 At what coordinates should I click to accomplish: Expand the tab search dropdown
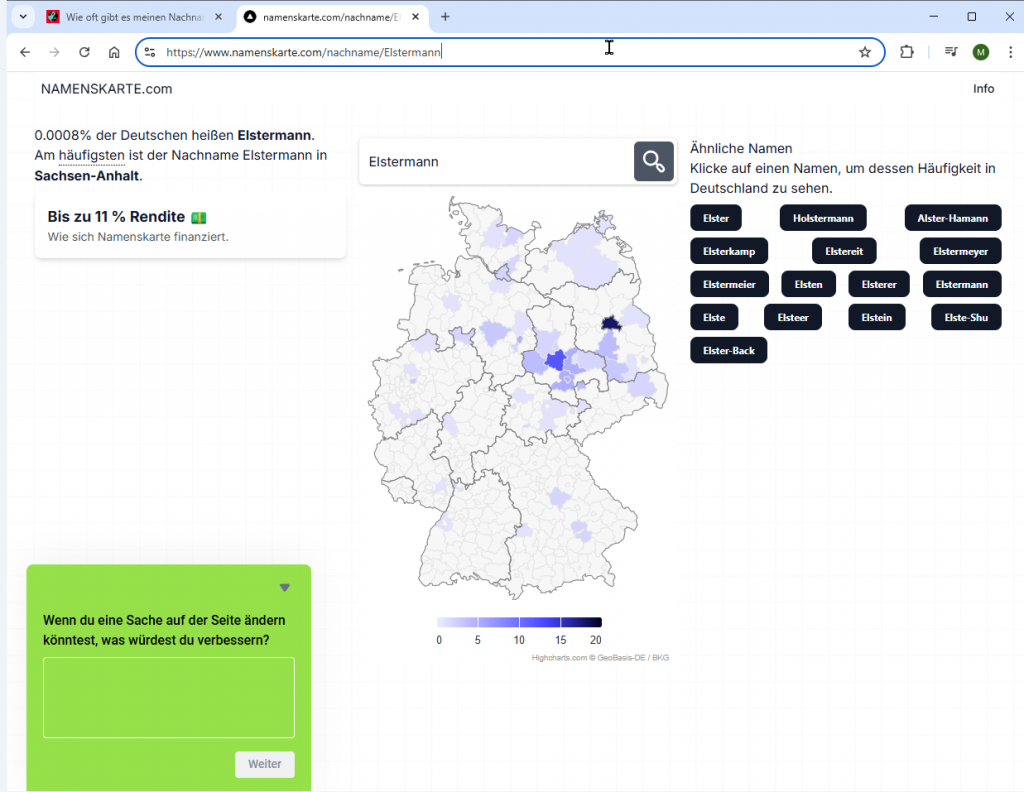22,17
